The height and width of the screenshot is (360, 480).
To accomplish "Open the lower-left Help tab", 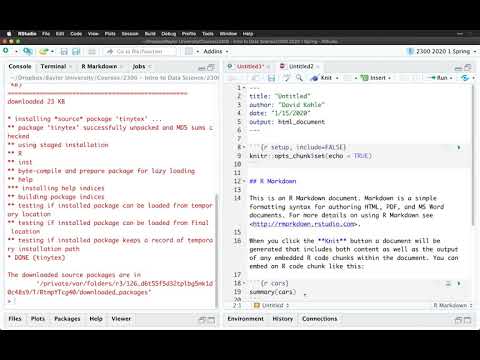I will click(x=96, y=319).
